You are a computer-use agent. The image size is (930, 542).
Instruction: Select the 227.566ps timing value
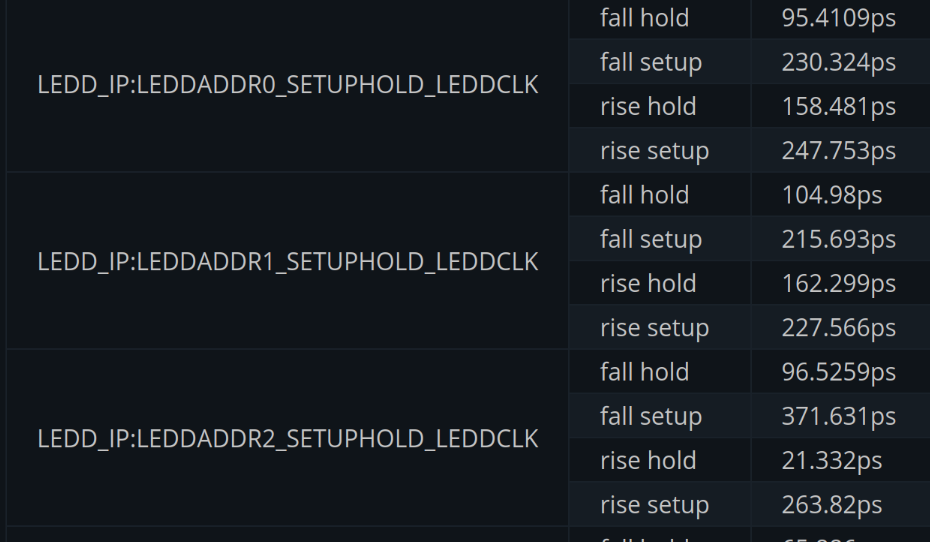point(838,328)
